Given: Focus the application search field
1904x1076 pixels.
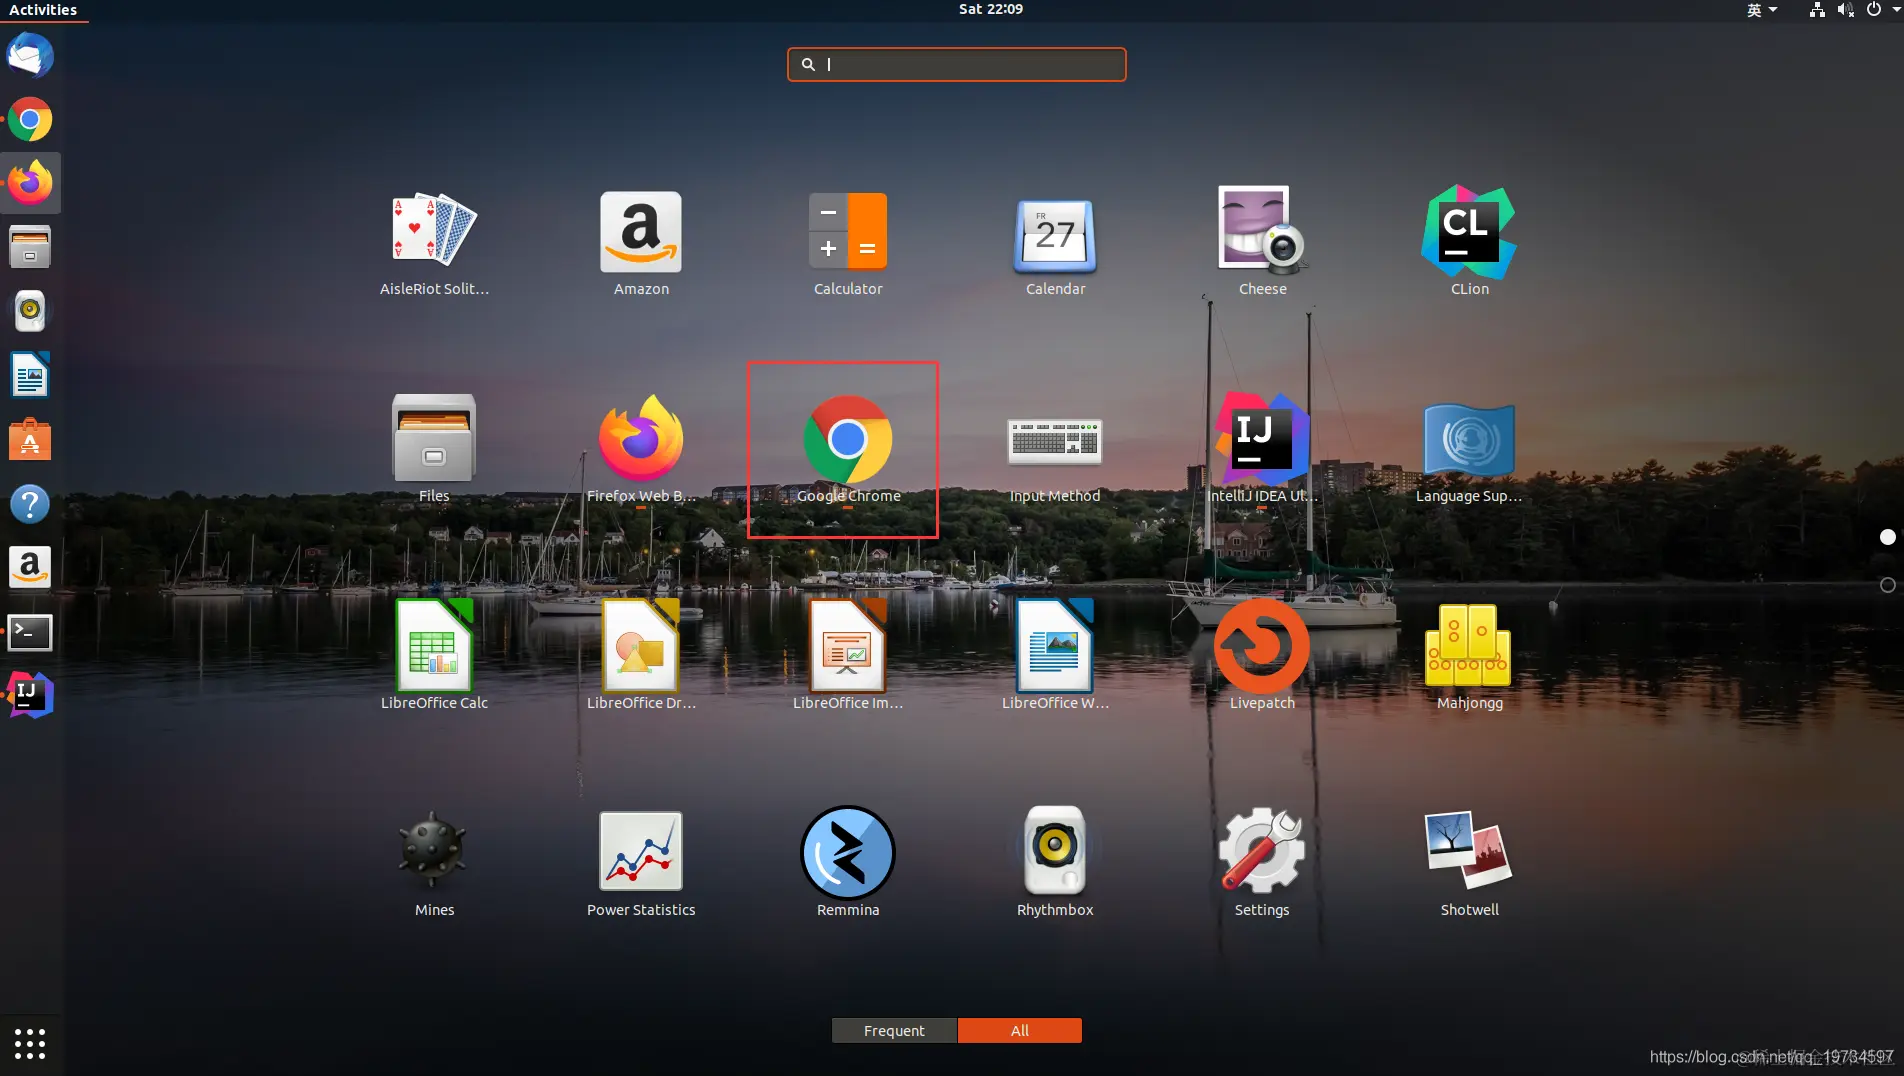Looking at the screenshot, I should (x=956, y=64).
